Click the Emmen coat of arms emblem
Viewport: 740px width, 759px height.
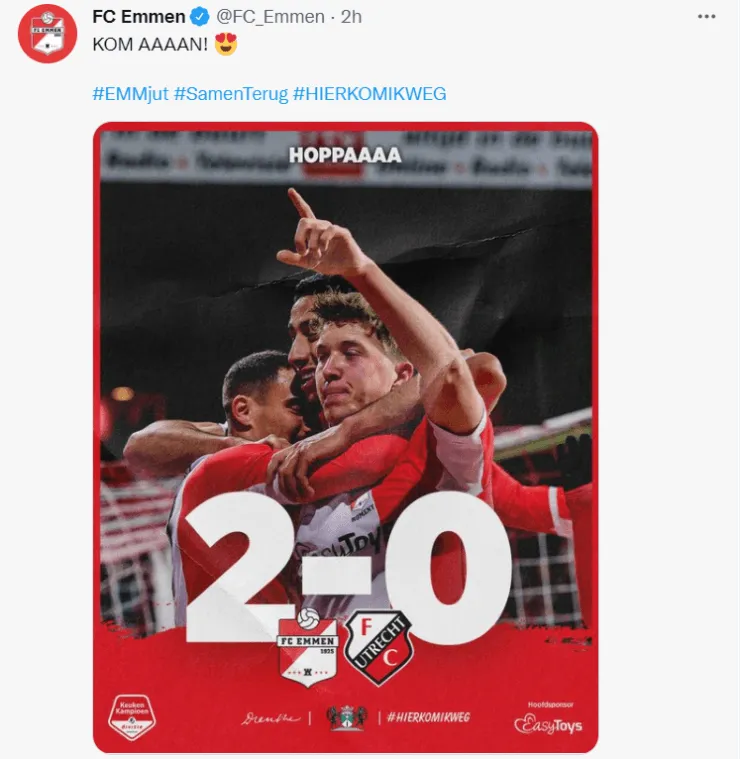tap(347, 718)
